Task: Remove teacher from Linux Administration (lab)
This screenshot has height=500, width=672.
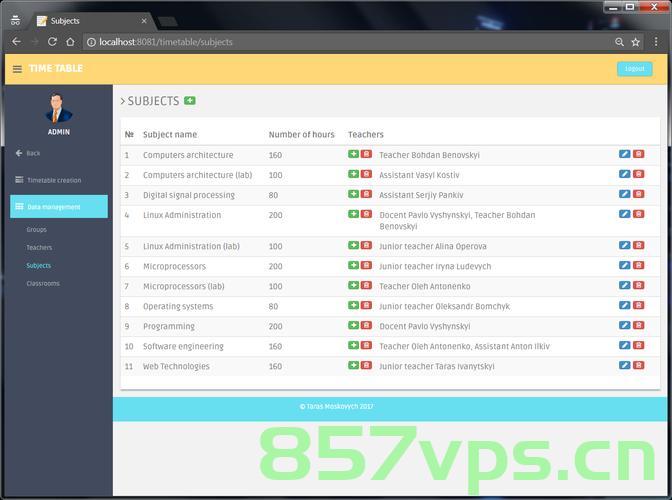Action: pos(366,246)
